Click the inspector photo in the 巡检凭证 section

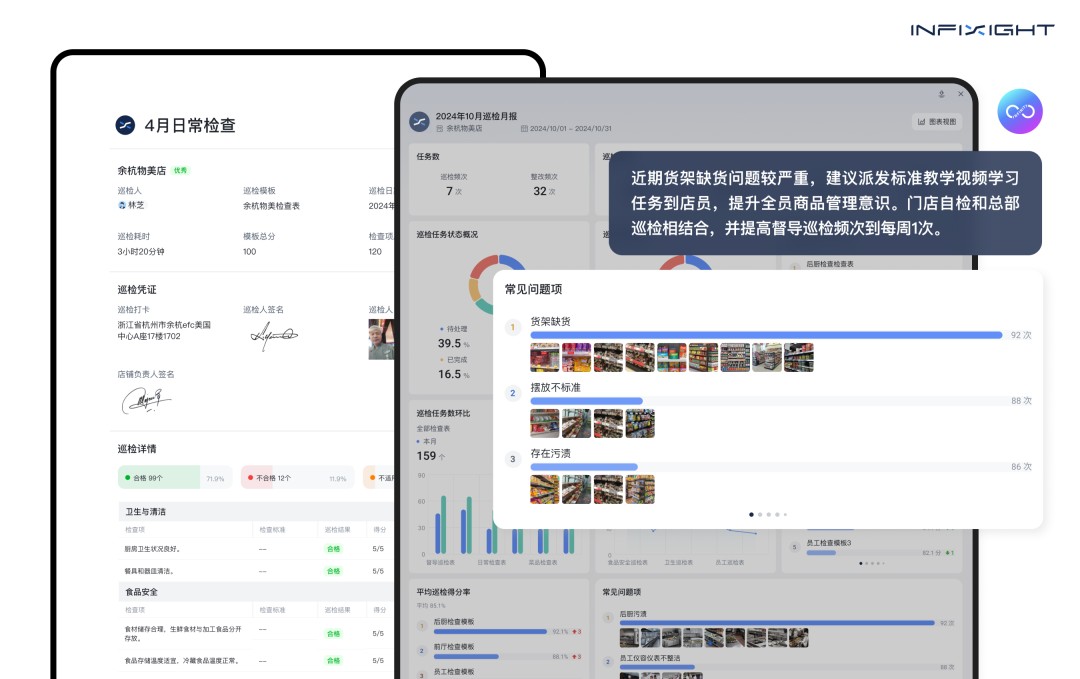(382, 339)
